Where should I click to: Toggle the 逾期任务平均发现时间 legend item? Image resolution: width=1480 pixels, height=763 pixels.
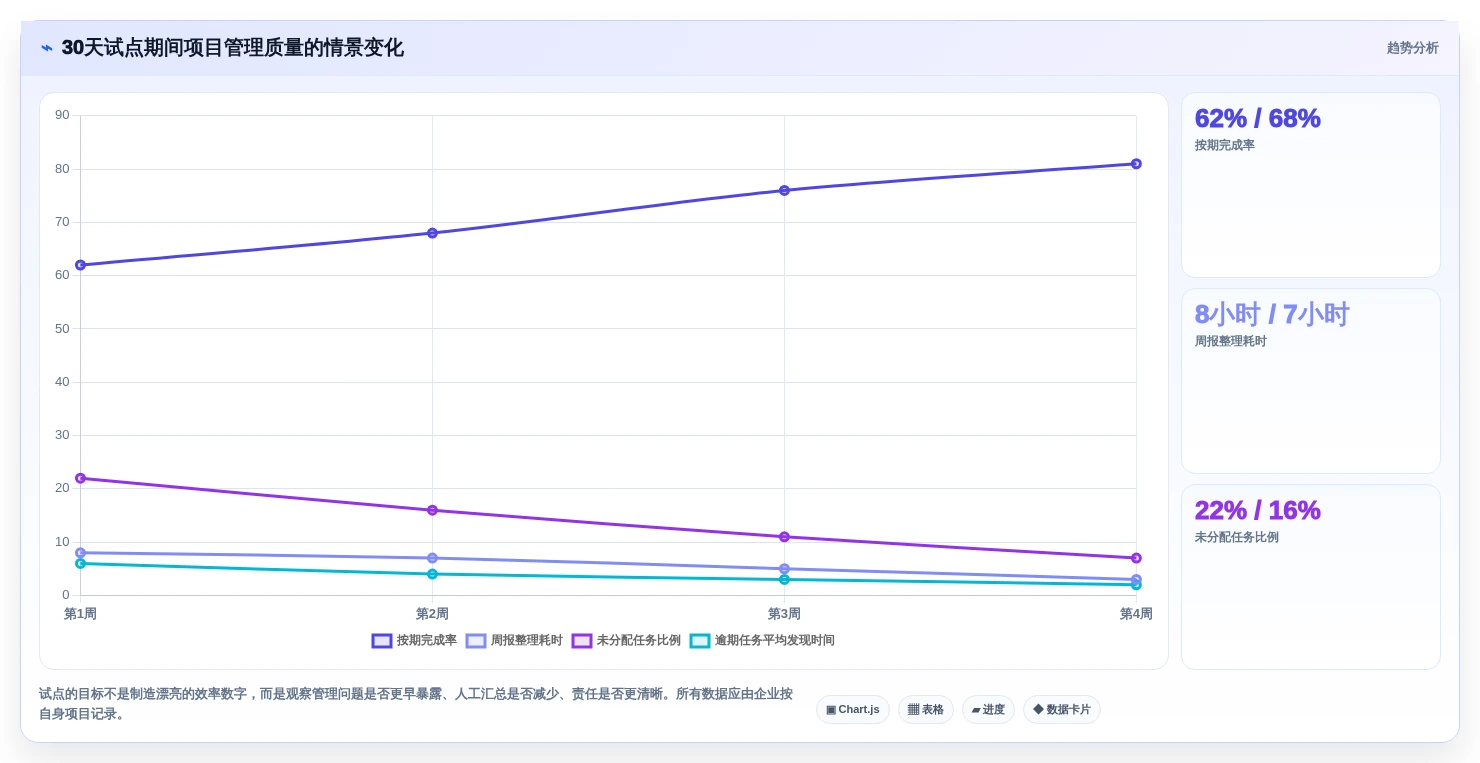762,641
